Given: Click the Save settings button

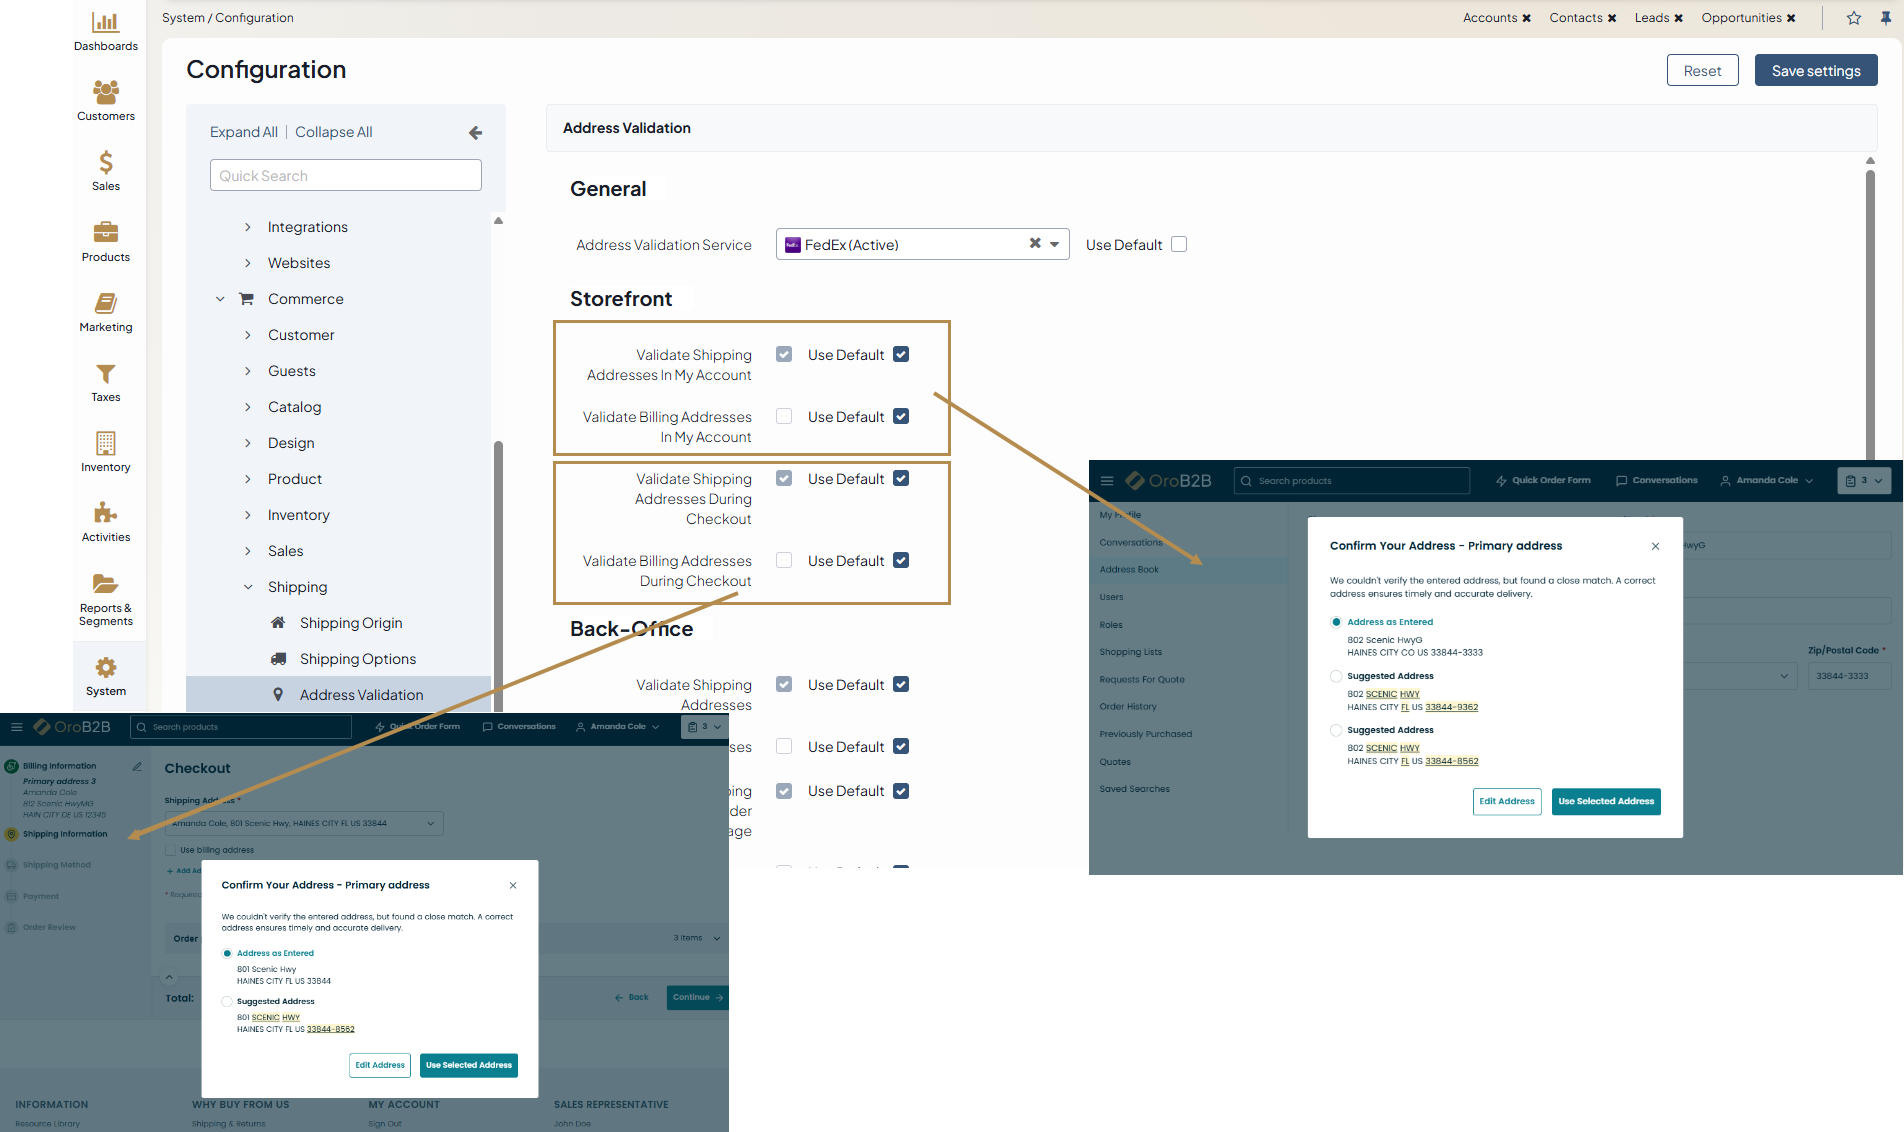Looking at the screenshot, I should click(x=1815, y=70).
